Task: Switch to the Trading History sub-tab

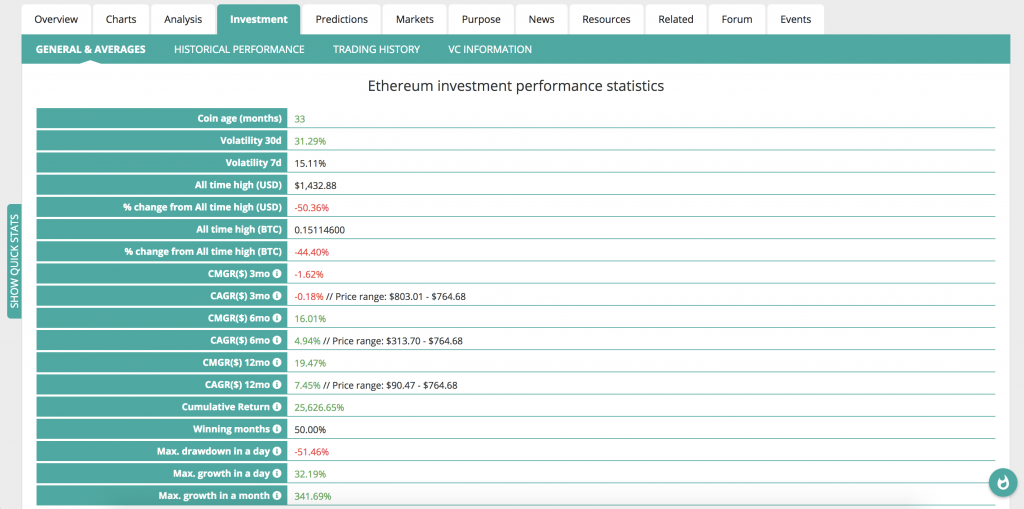Action: pos(376,49)
